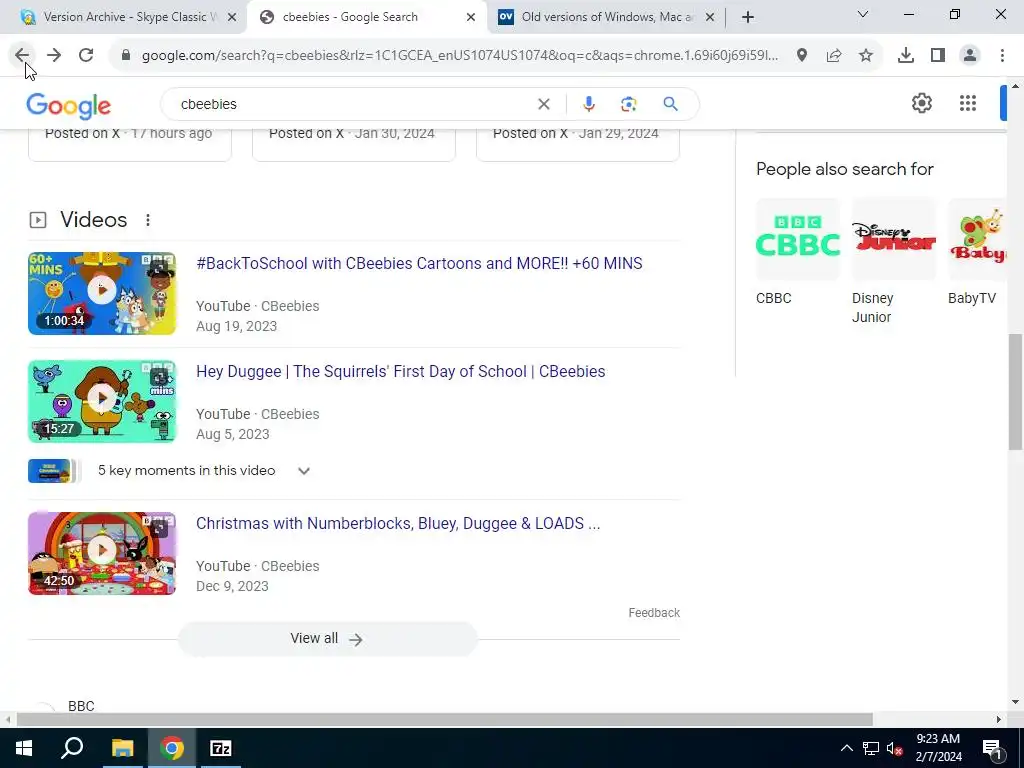This screenshot has width=1024, height=768.
Task: Click Google Chrome icon in taskbar
Action: 172,748
